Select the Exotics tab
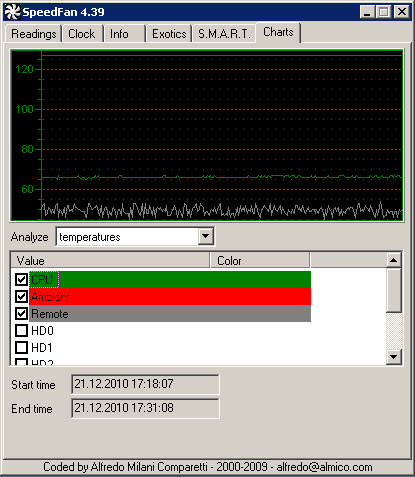Screen dimensions: 415x477 [169, 34]
